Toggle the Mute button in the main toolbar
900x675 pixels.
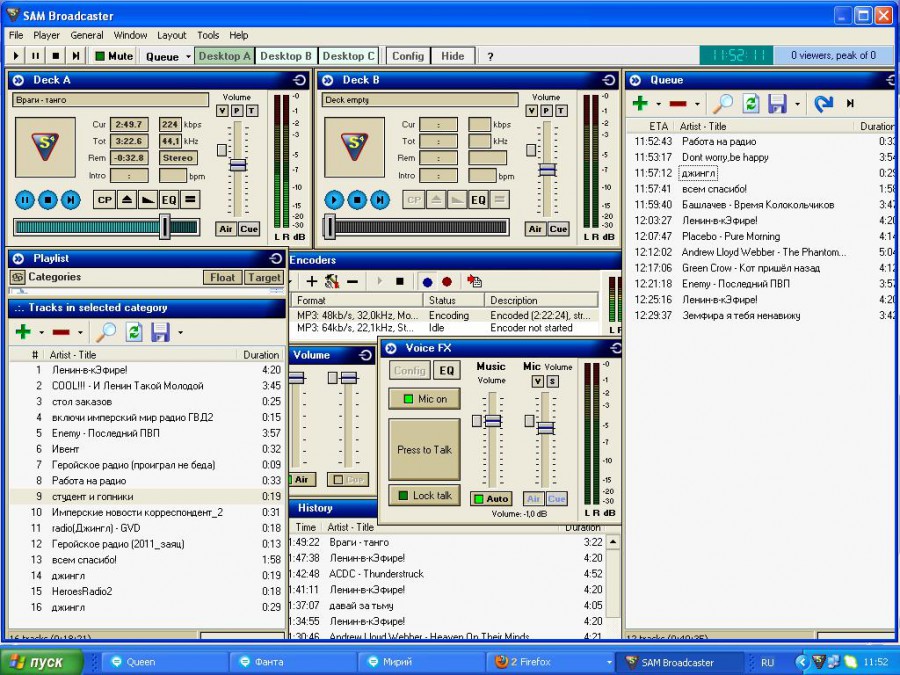[113, 56]
